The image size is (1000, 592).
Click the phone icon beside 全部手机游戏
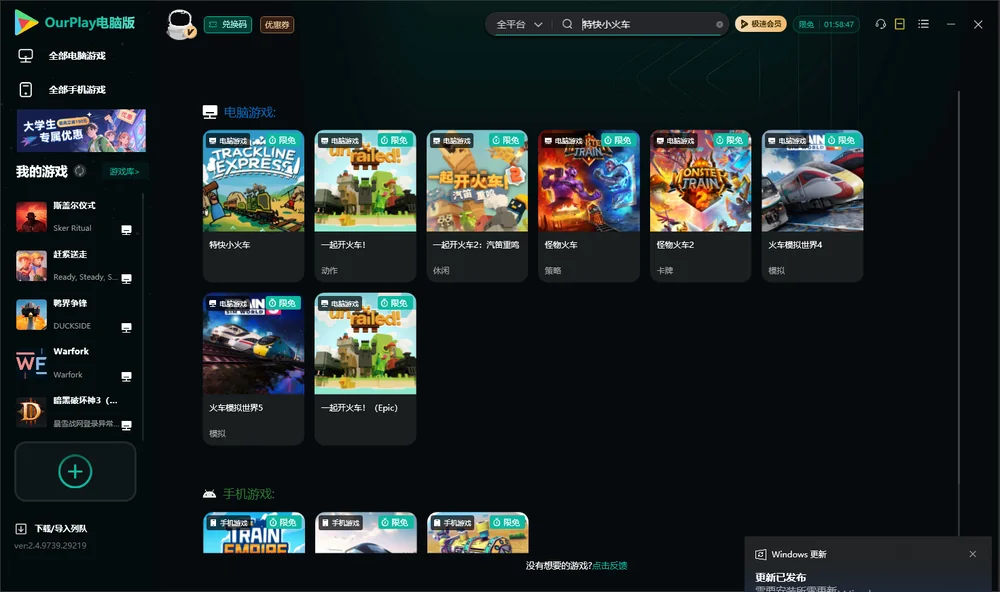click(26, 89)
